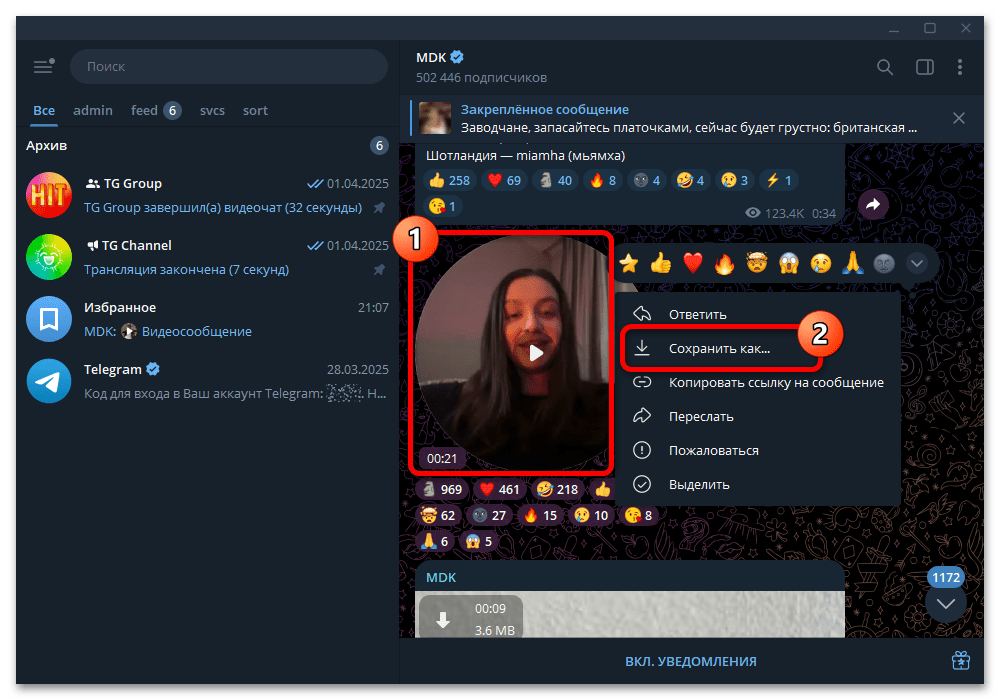Open MDK channel title in header
1000x700 pixels.
[432, 57]
